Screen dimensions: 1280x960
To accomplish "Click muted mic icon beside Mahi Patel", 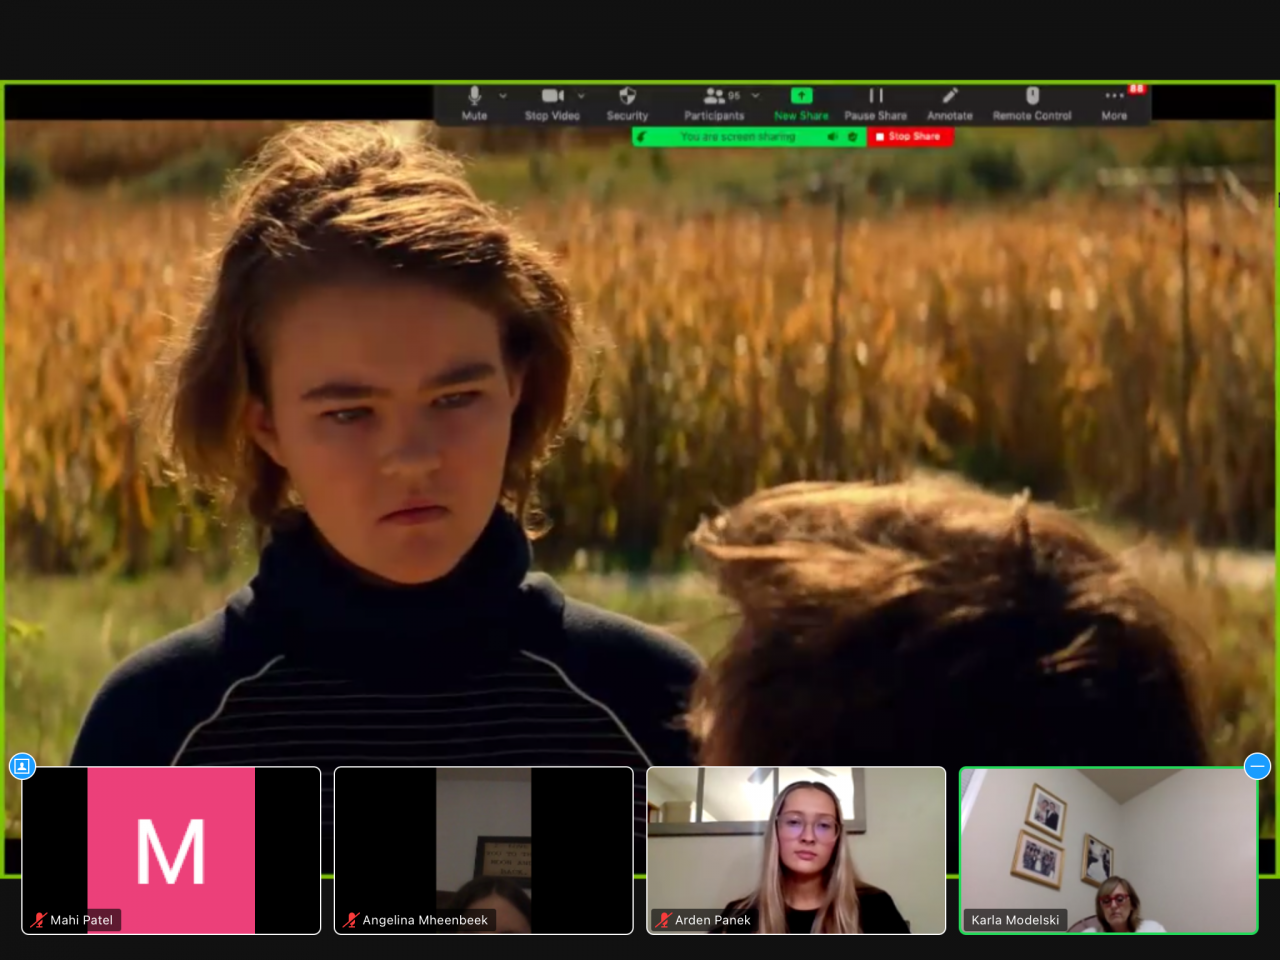I will 39,920.
